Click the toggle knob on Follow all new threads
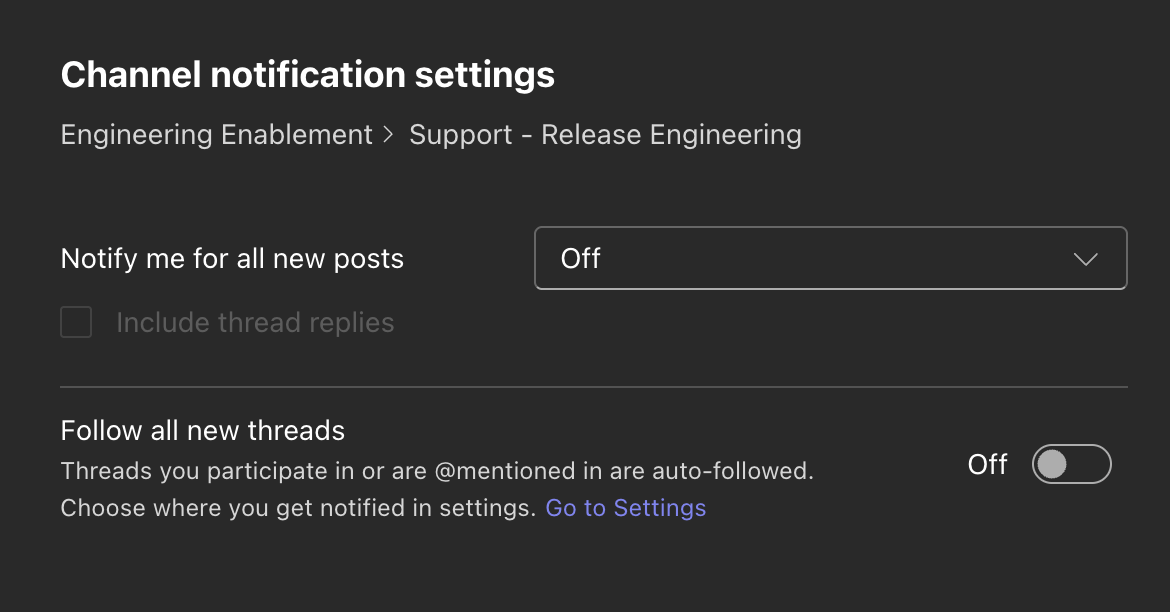1170x612 pixels. tap(1053, 464)
